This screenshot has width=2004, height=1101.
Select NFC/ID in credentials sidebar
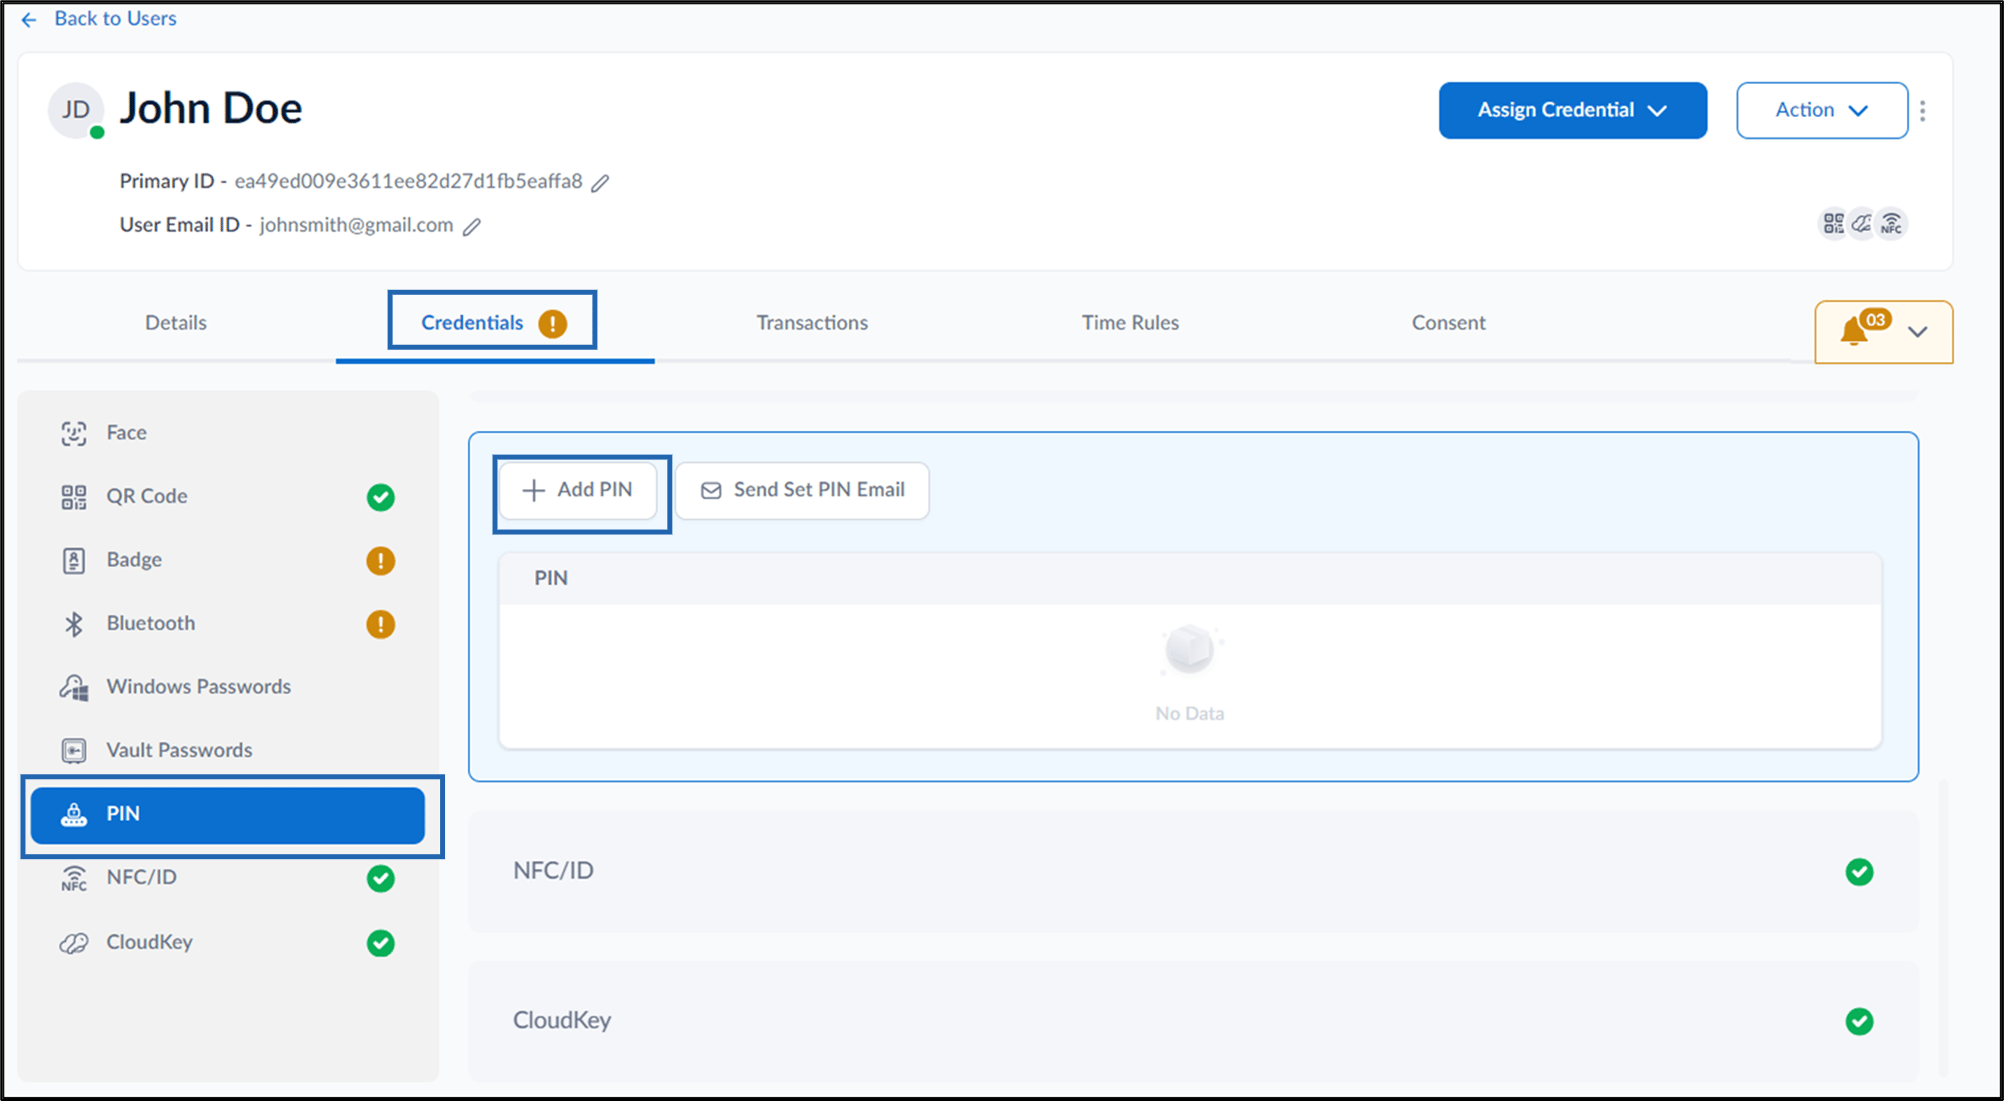pyautogui.click(x=228, y=878)
